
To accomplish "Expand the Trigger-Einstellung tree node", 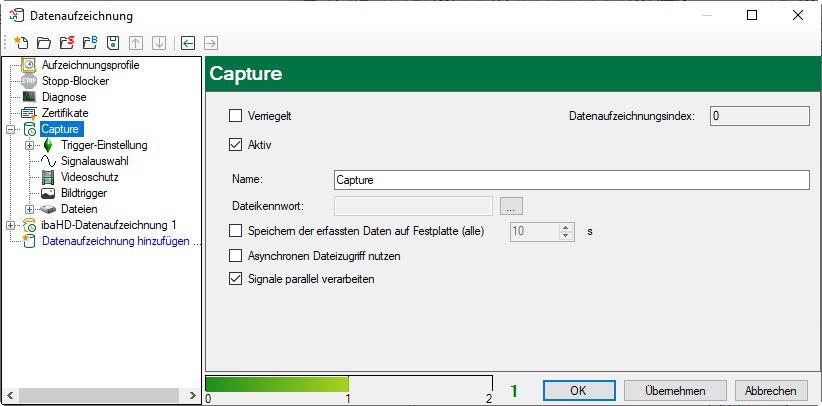I will (x=30, y=145).
